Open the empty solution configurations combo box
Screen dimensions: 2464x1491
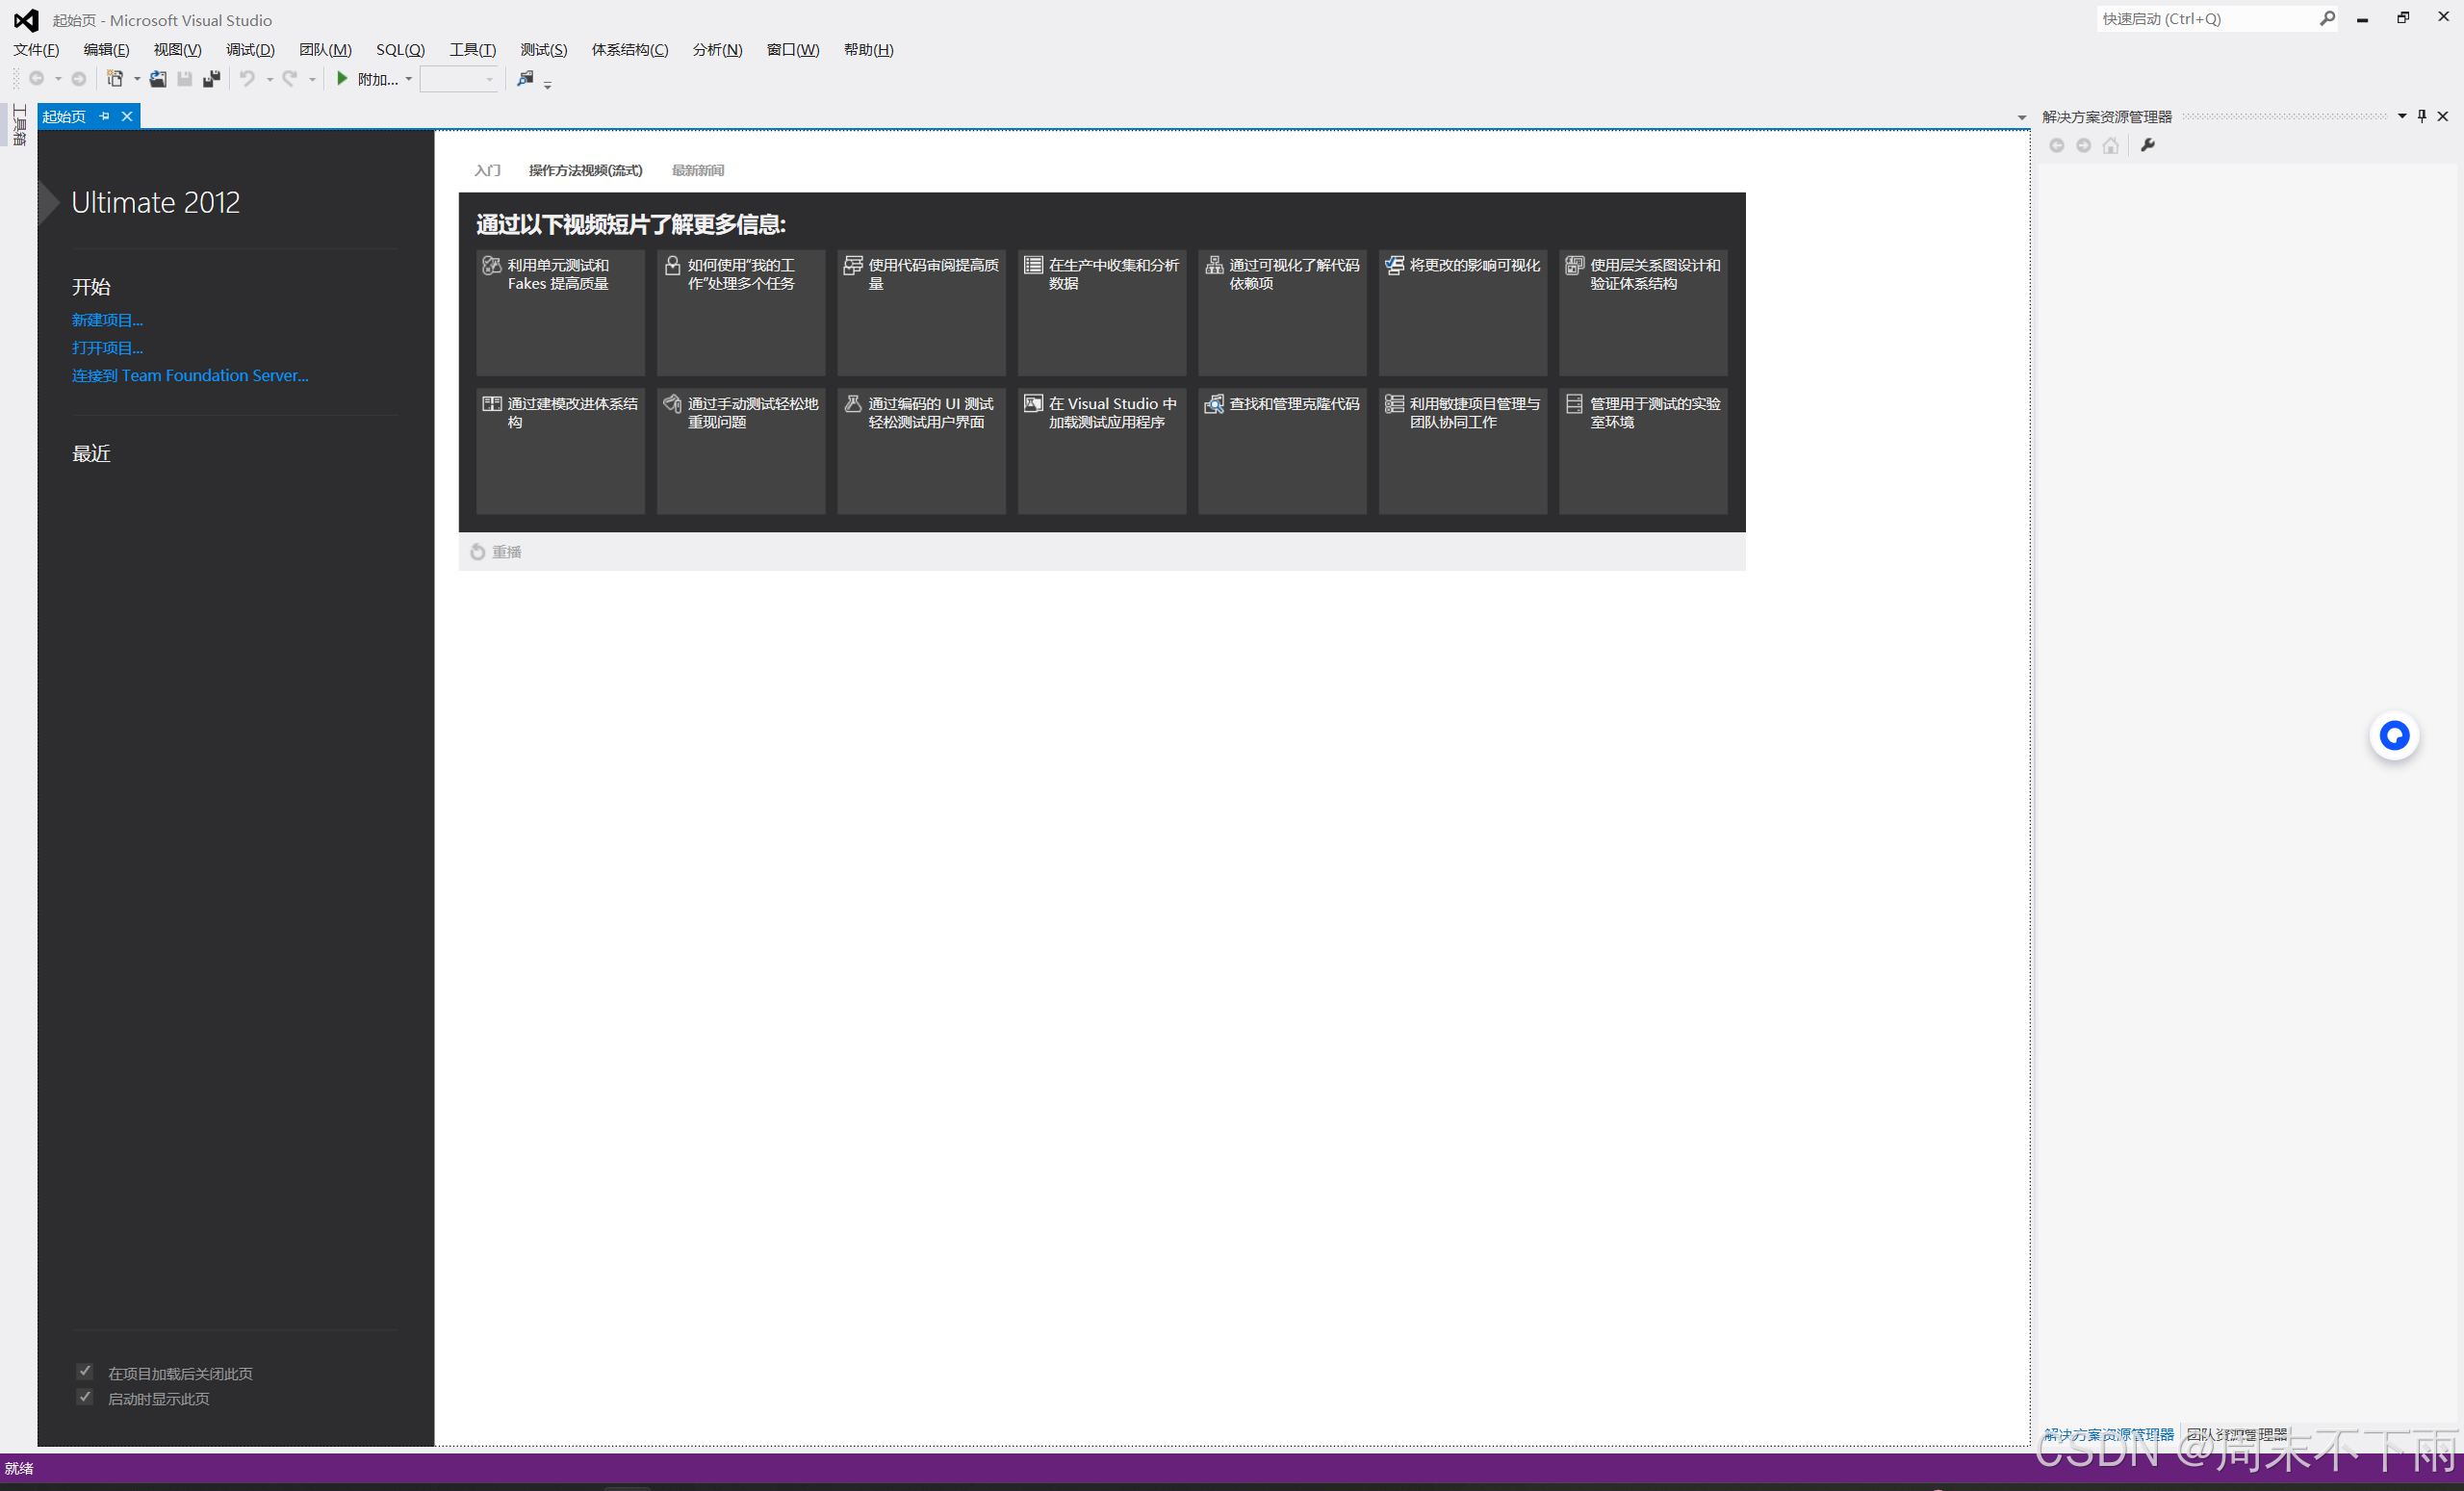point(459,79)
